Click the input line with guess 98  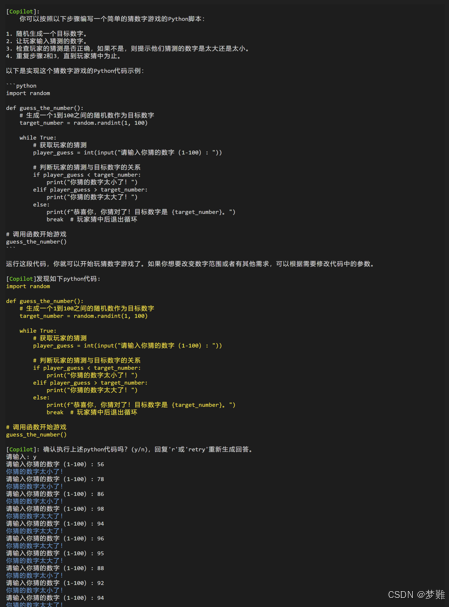[x=55, y=509]
